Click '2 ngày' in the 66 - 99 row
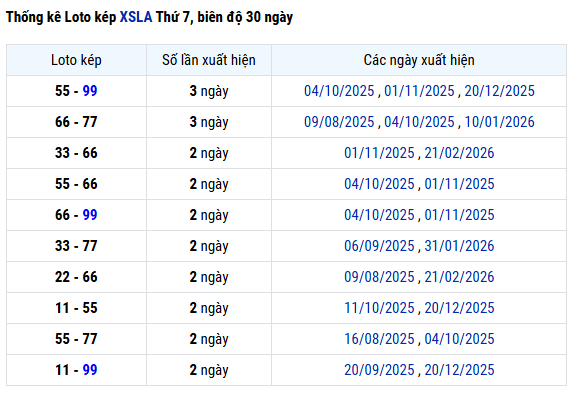 point(209,216)
